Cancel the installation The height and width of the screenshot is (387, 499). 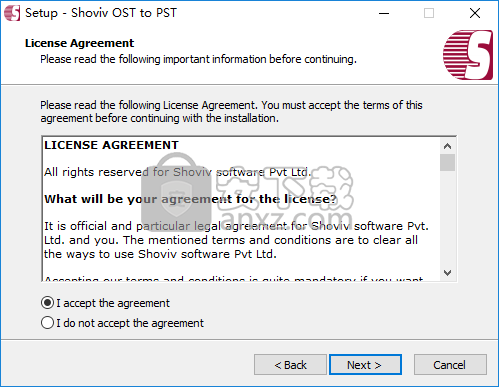[450, 365]
